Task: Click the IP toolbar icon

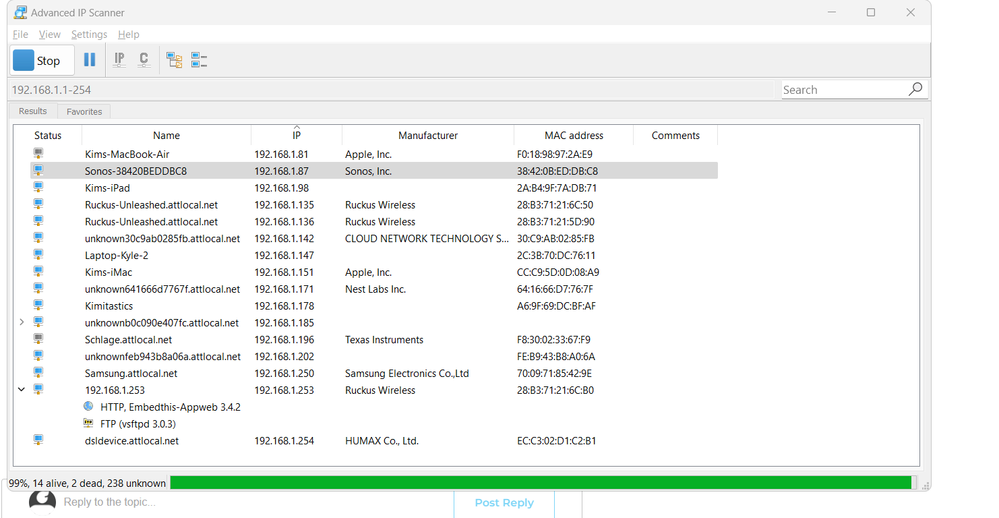Action: tap(119, 60)
